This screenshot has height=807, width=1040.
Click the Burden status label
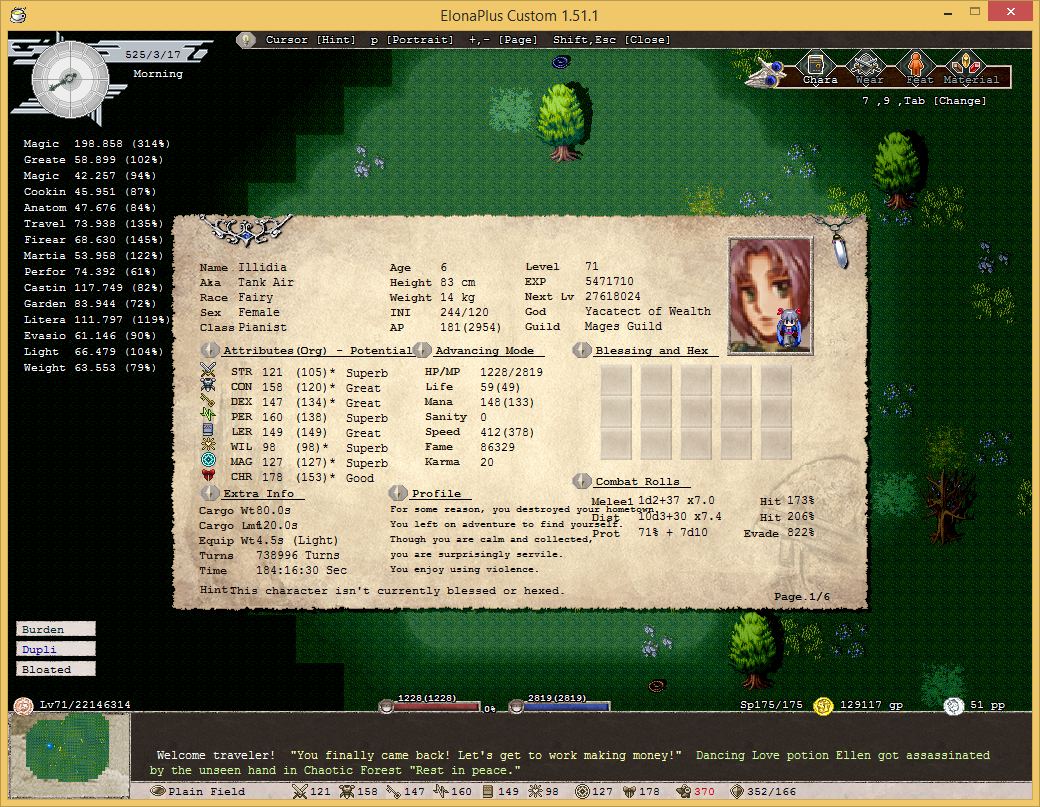(x=56, y=629)
